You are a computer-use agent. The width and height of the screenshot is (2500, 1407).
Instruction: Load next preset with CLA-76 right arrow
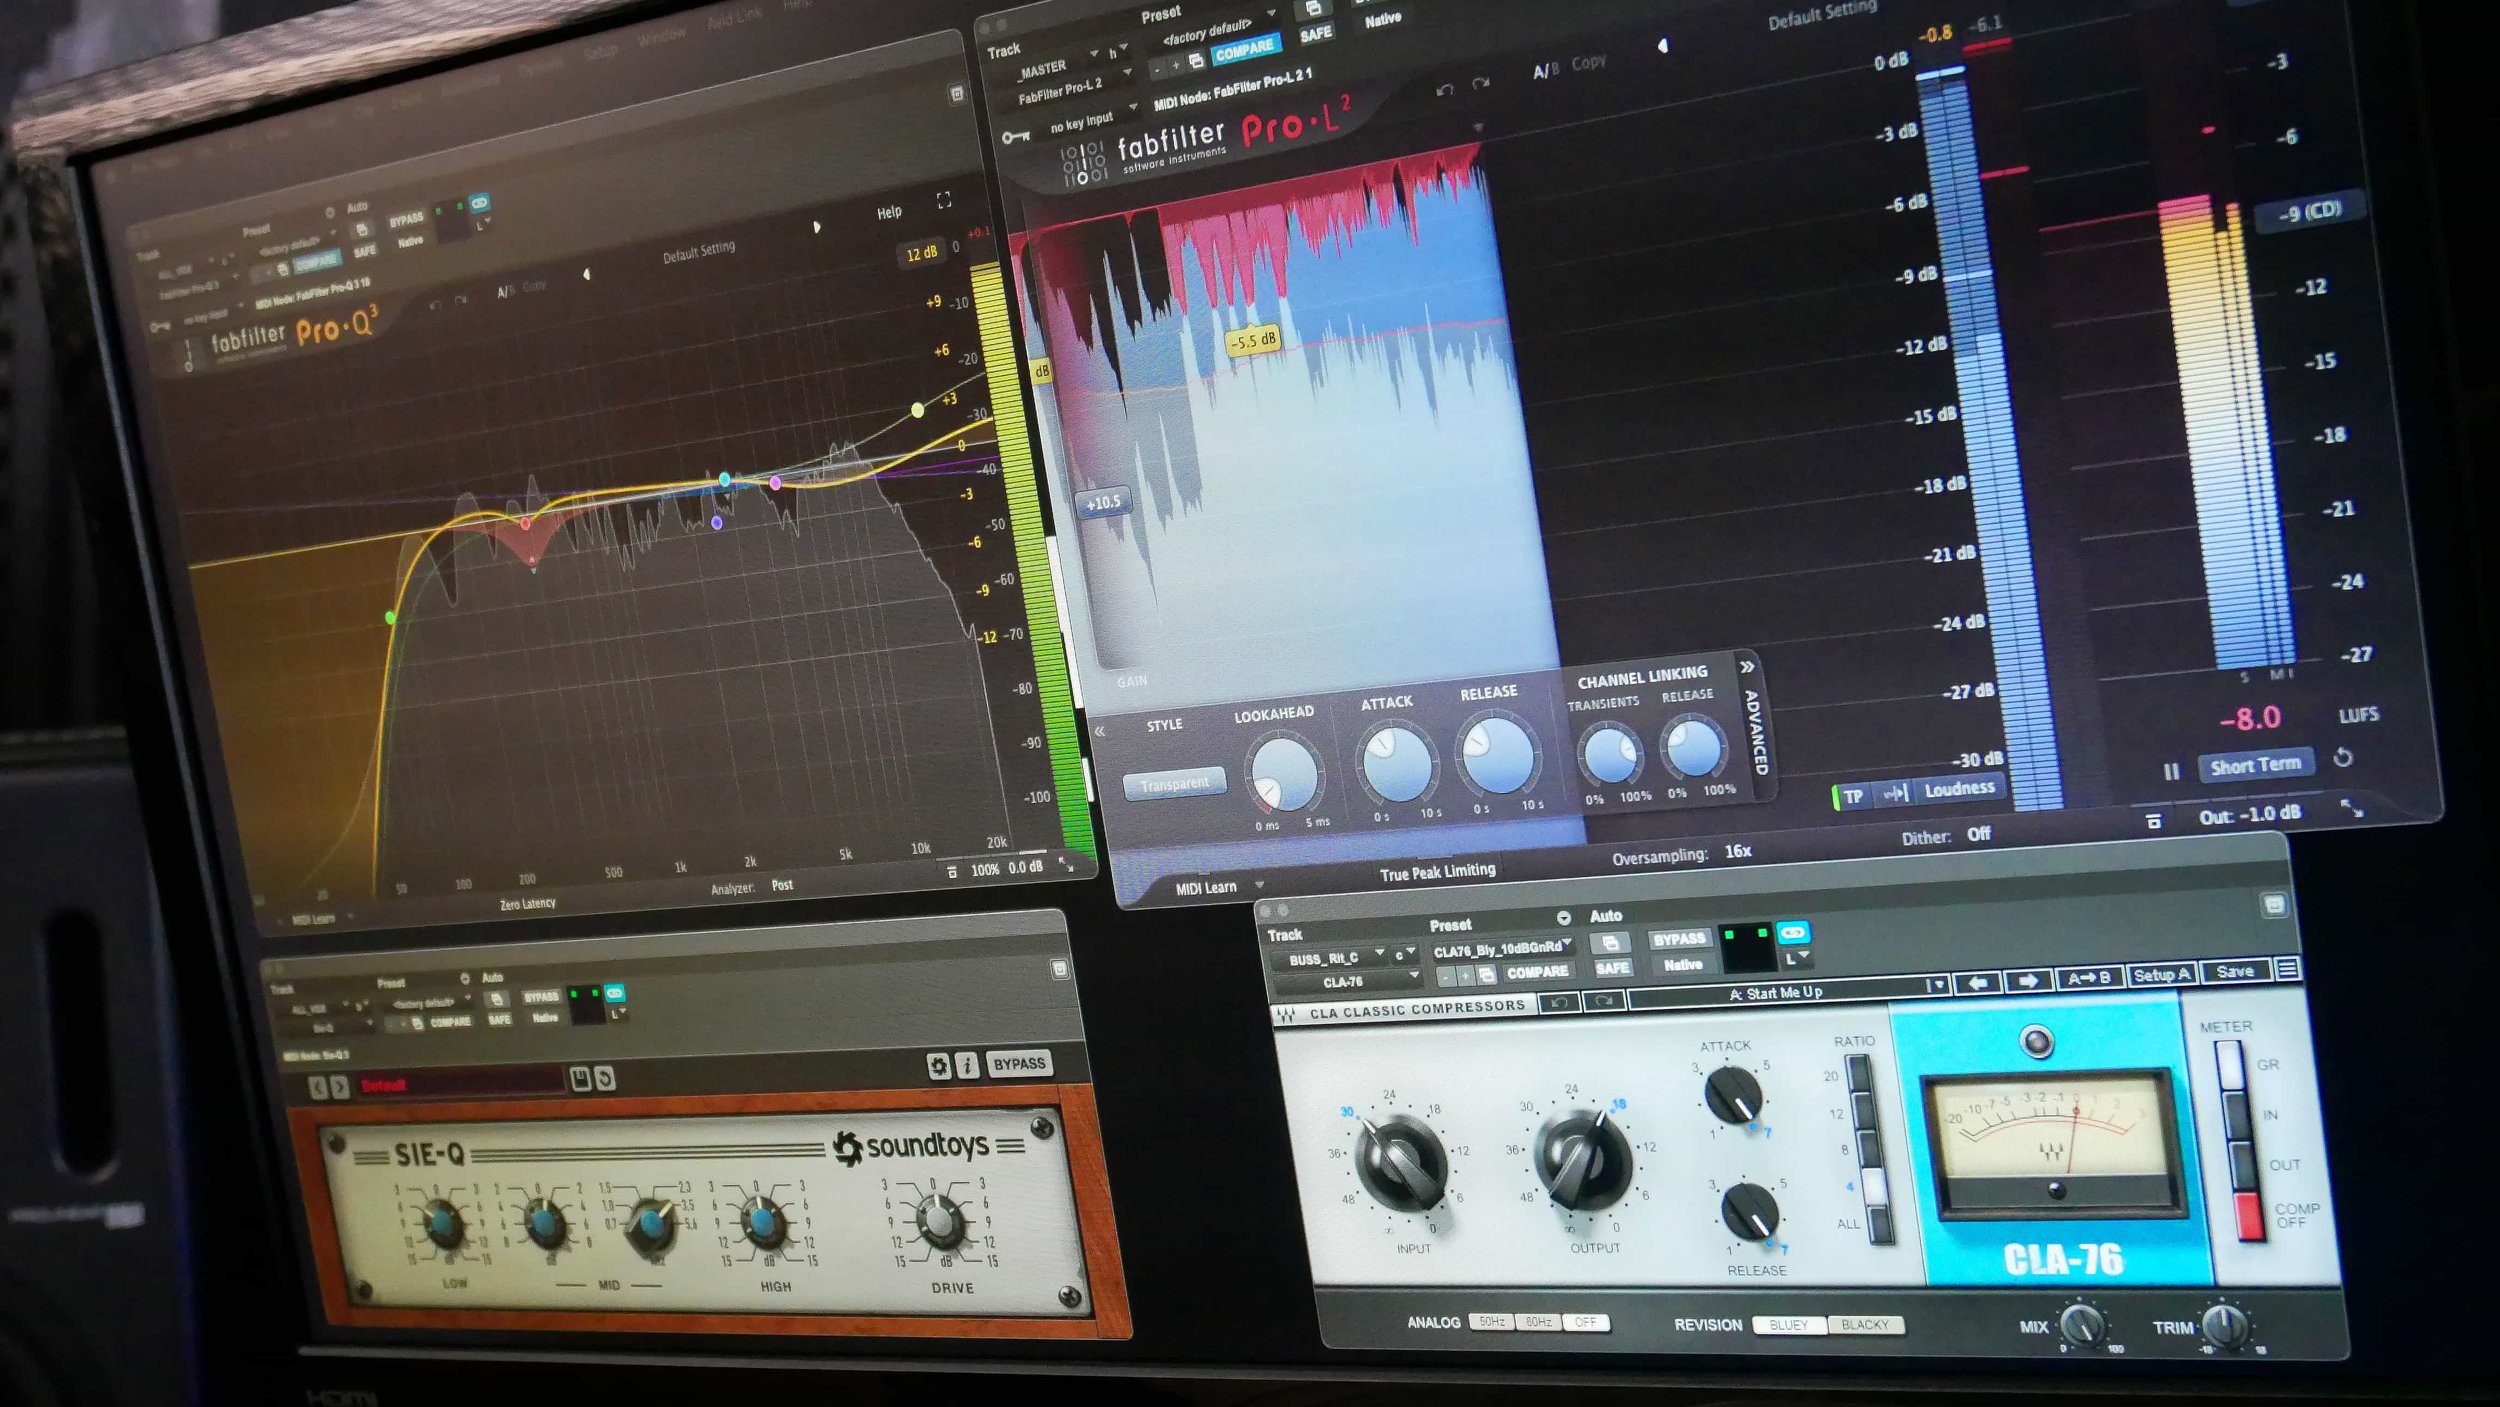[2028, 980]
